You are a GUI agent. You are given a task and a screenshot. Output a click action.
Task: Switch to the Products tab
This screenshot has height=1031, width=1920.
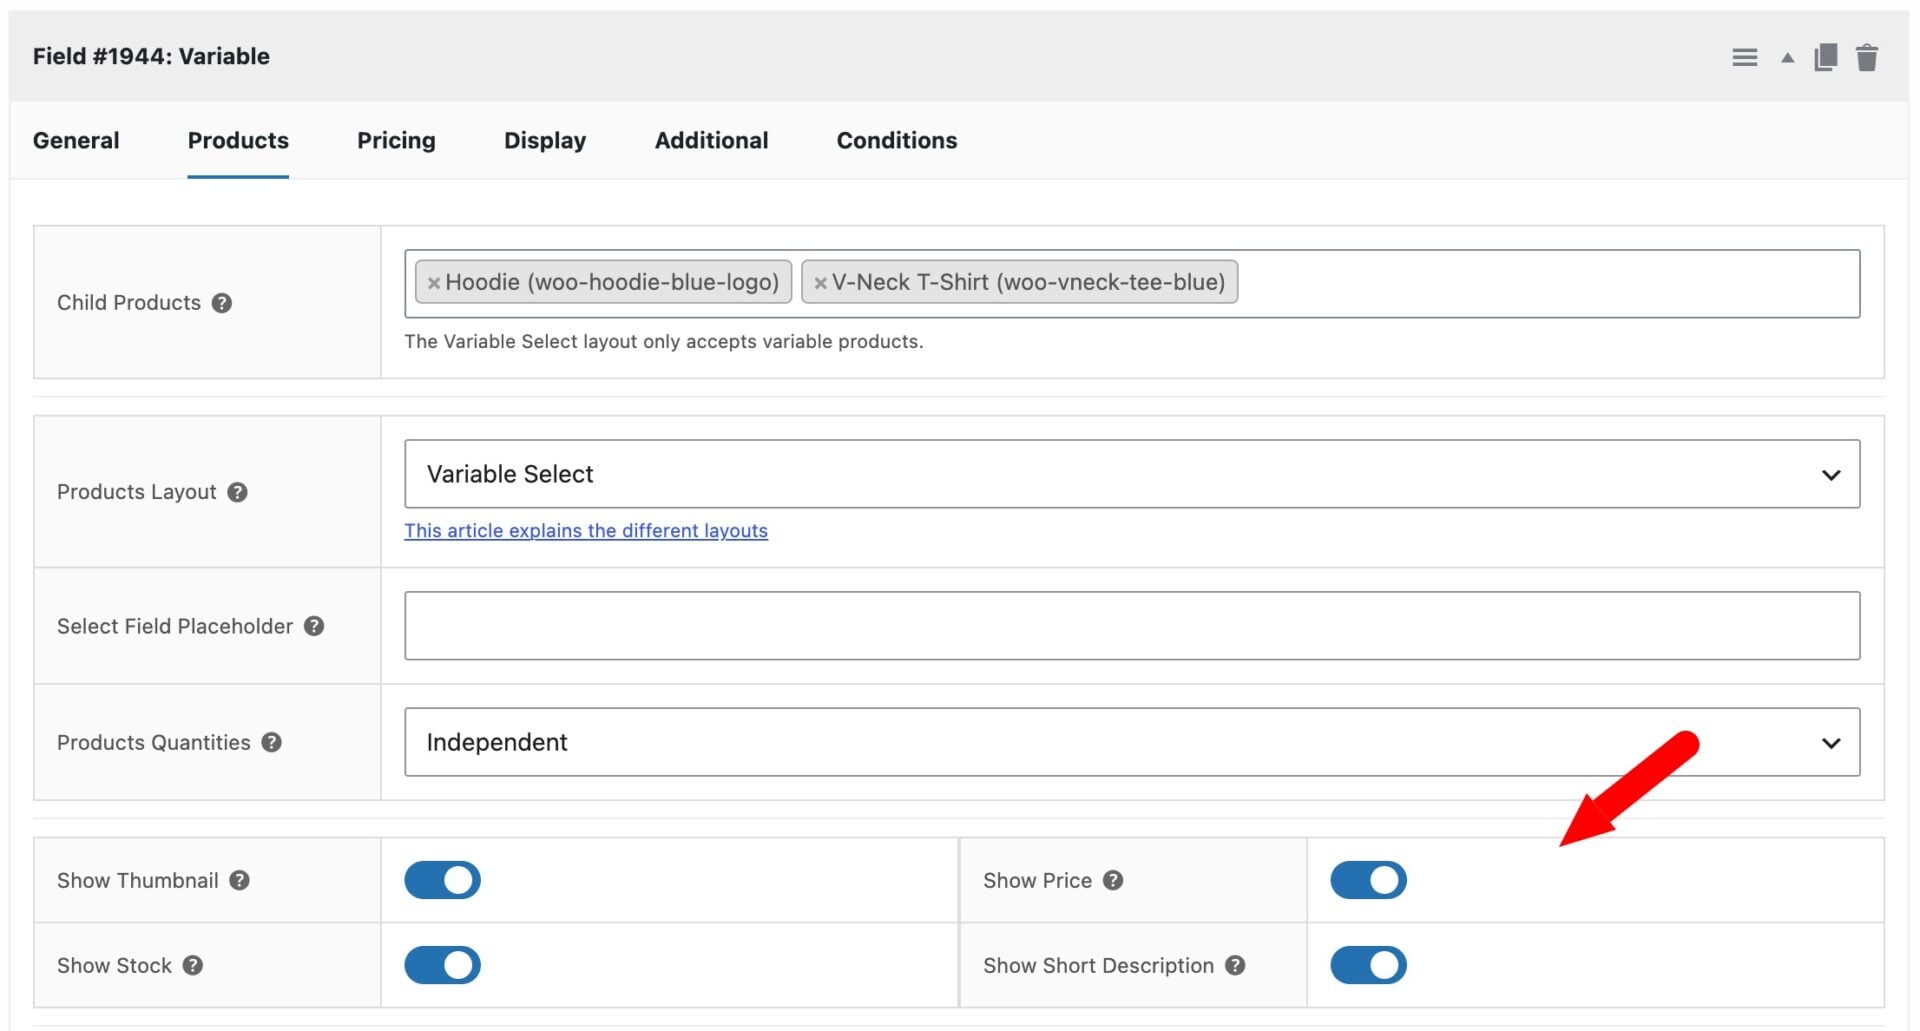click(238, 141)
